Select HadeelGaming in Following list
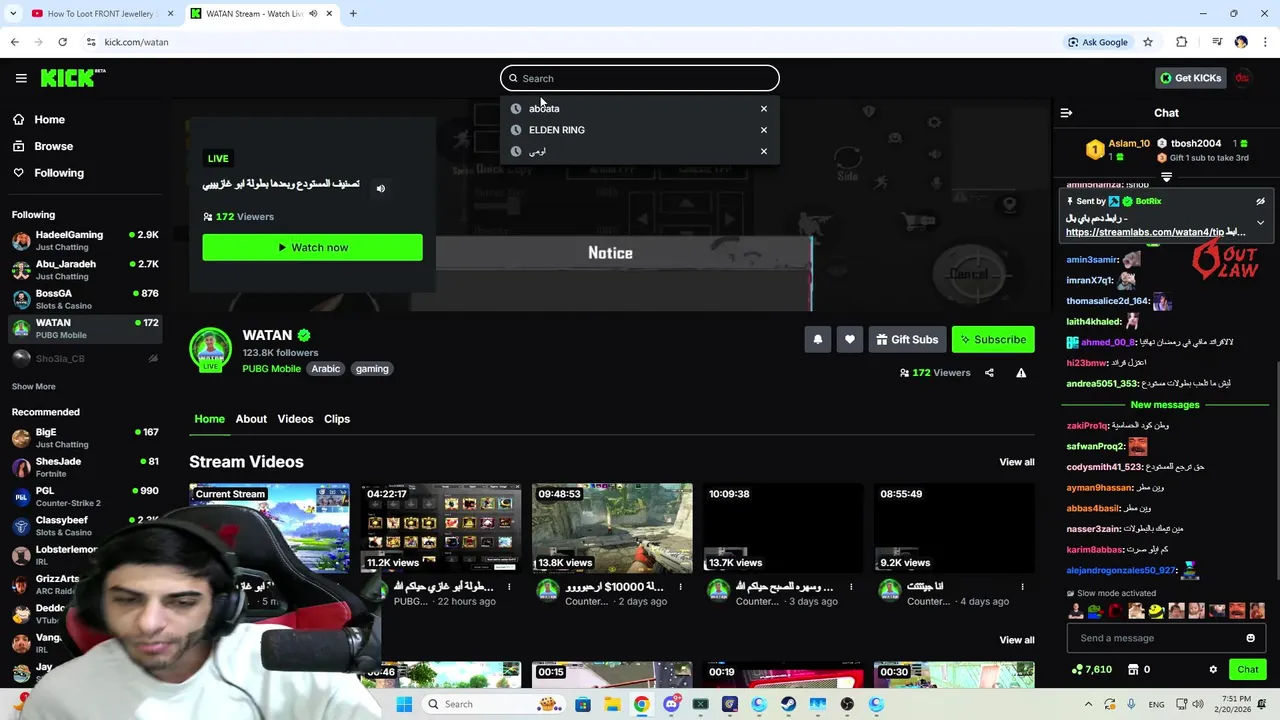Screen dimensions: 1280x720 click(x=85, y=241)
